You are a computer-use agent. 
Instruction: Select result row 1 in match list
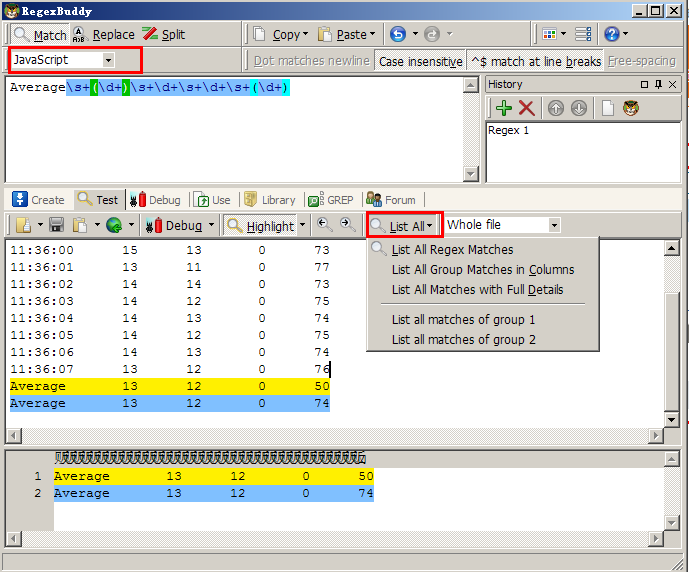coord(214,476)
